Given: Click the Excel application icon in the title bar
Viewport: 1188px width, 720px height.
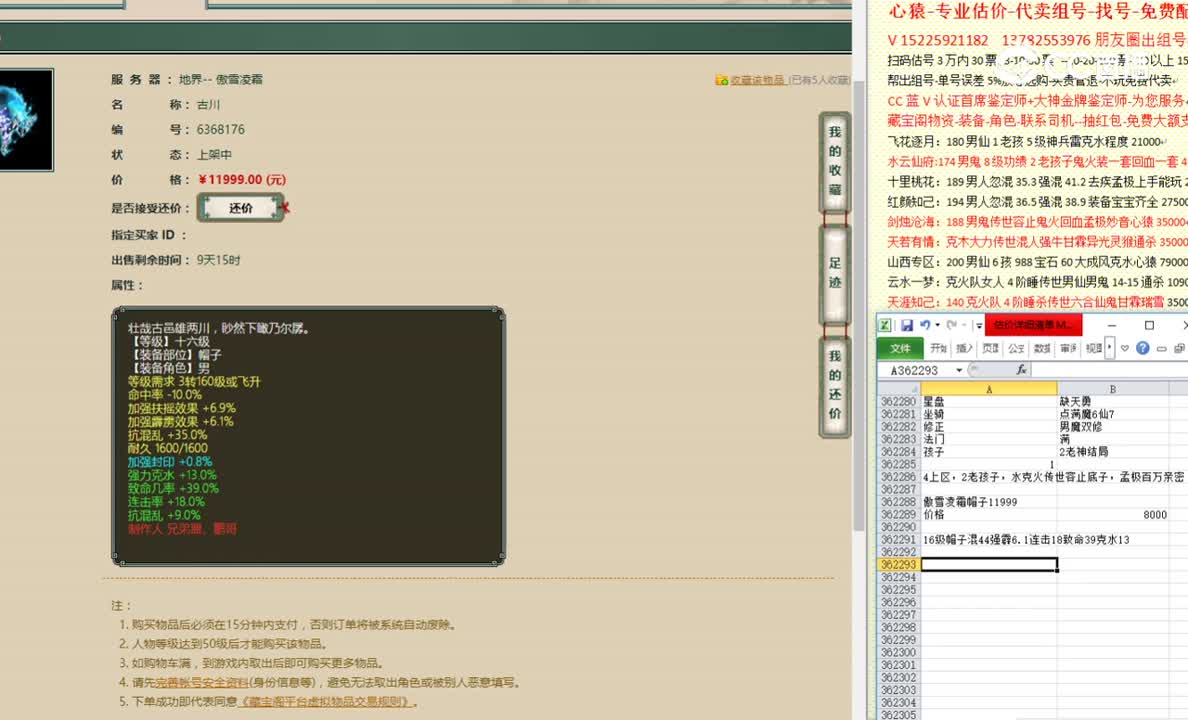Looking at the screenshot, I should pyautogui.click(x=884, y=325).
